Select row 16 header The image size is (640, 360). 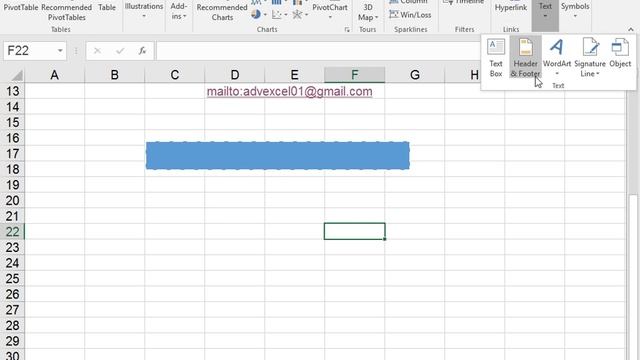click(12, 138)
